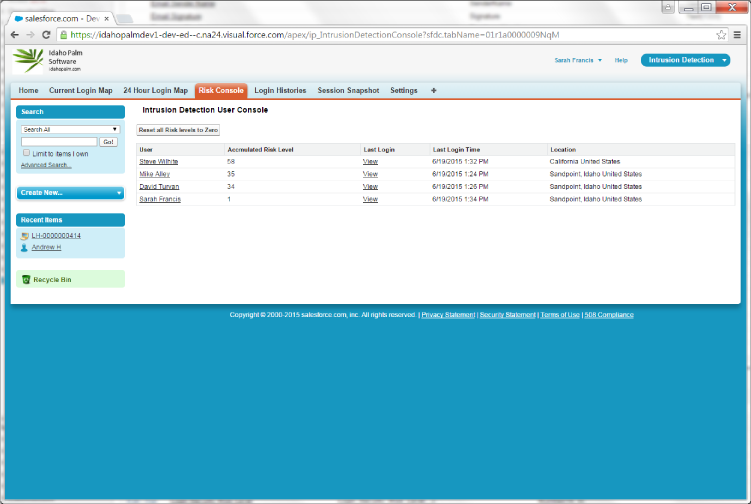Click the Andrew H user icon

coord(24,247)
